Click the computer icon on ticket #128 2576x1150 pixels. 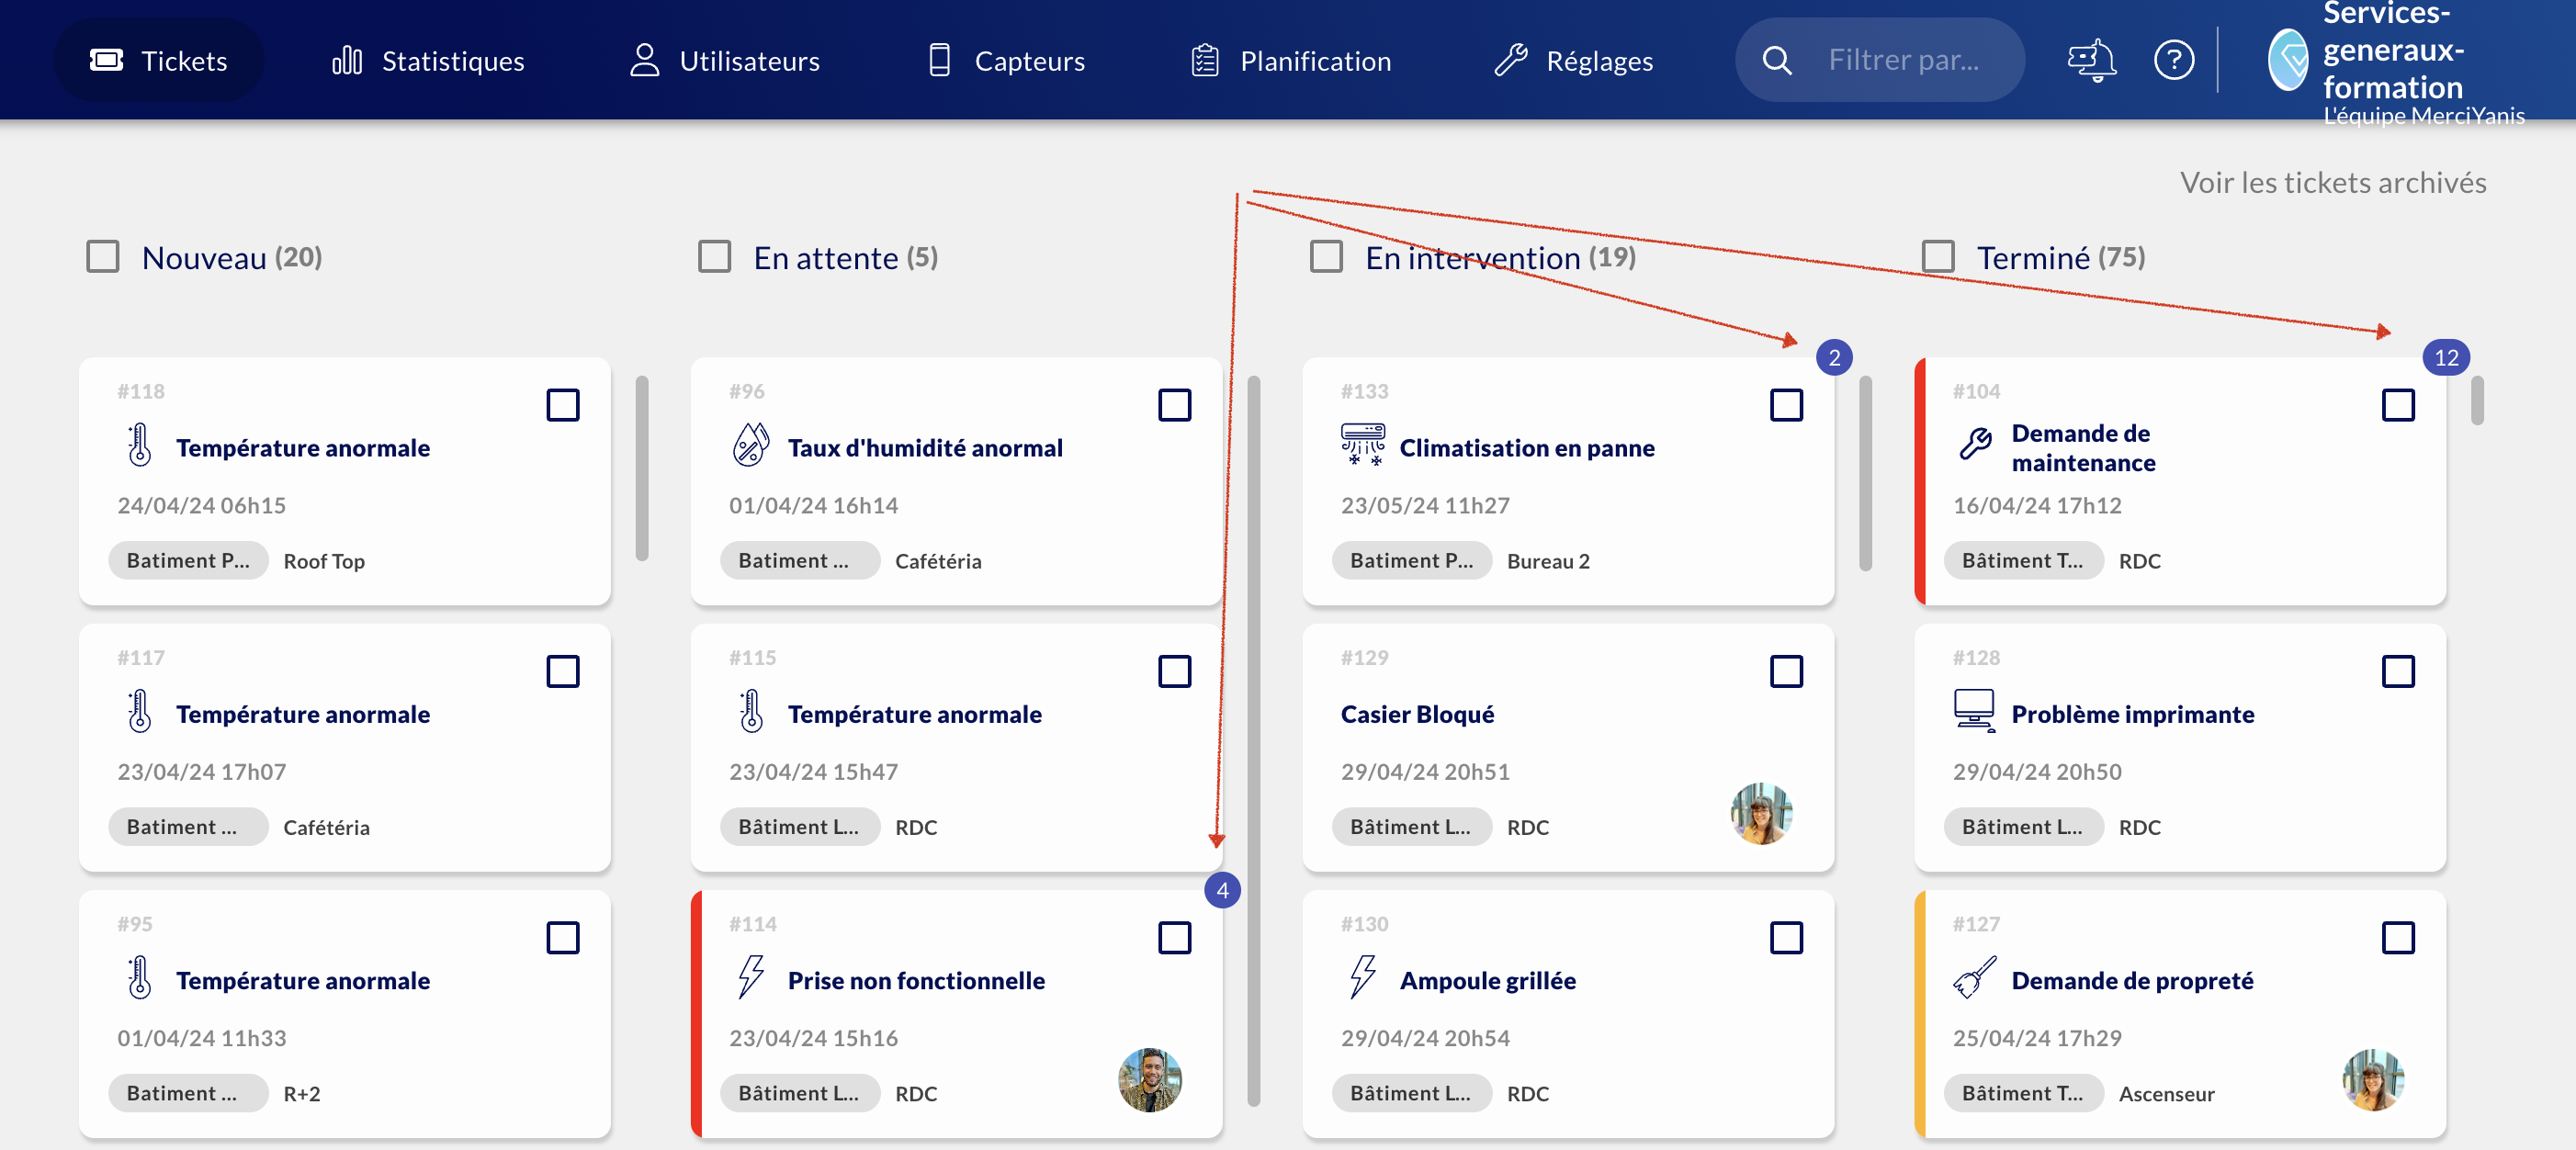pyautogui.click(x=1973, y=711)
